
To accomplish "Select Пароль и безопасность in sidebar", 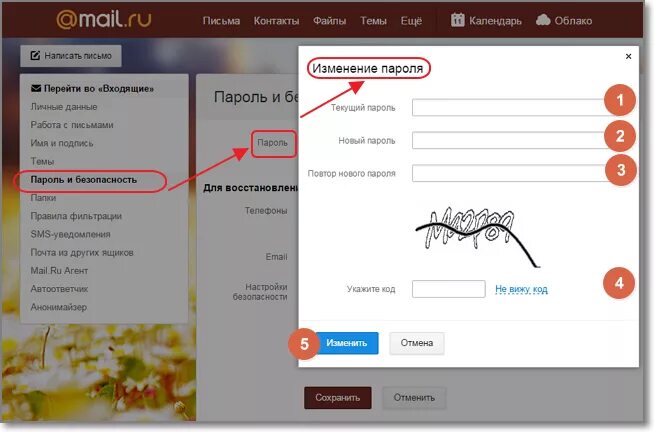I will (83, 180).
